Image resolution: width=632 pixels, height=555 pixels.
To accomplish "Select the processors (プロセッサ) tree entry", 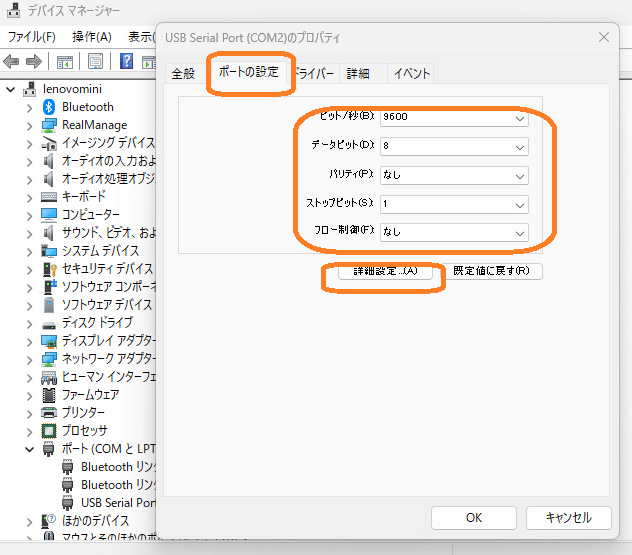I will (84, 431).
